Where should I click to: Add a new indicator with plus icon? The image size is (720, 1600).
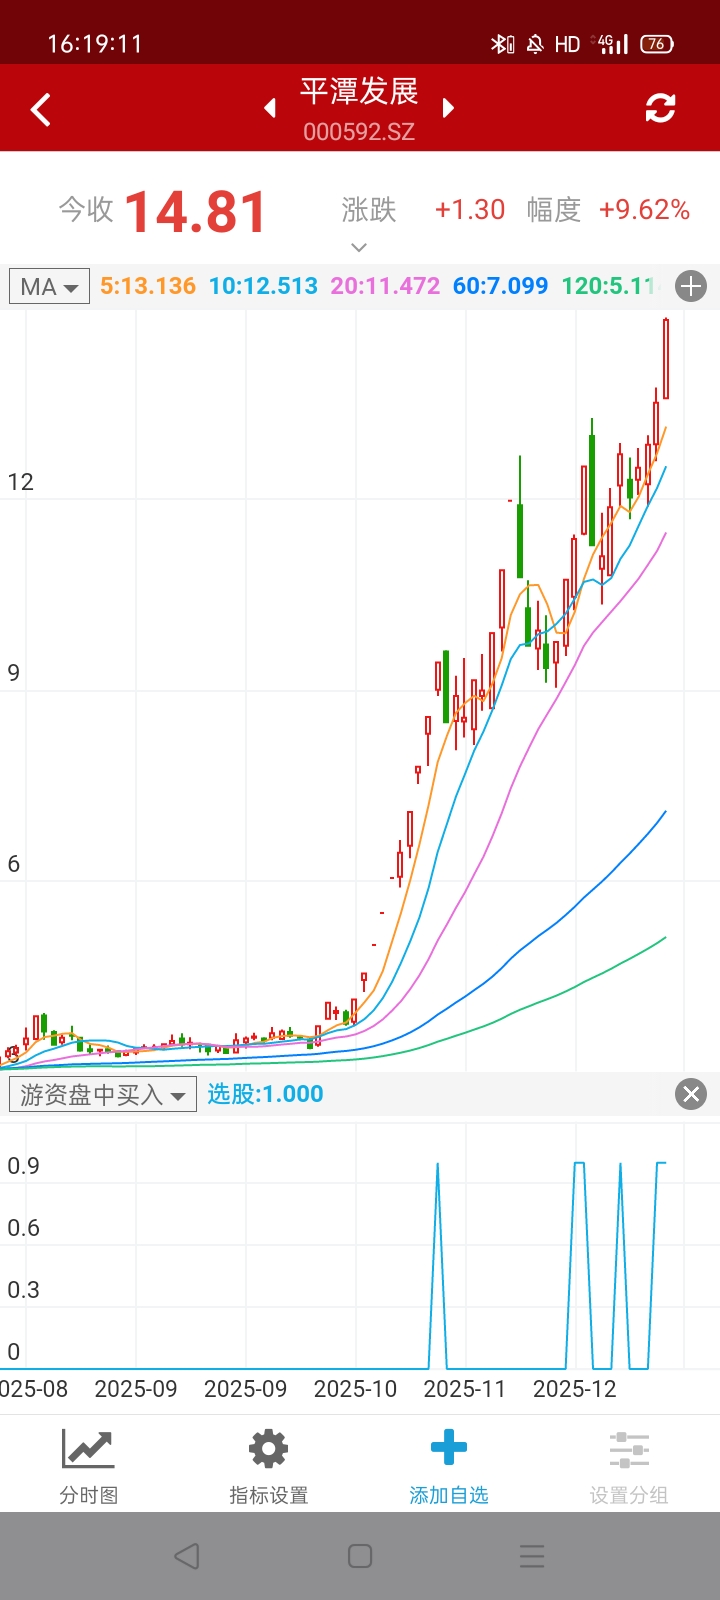point(691,287)
